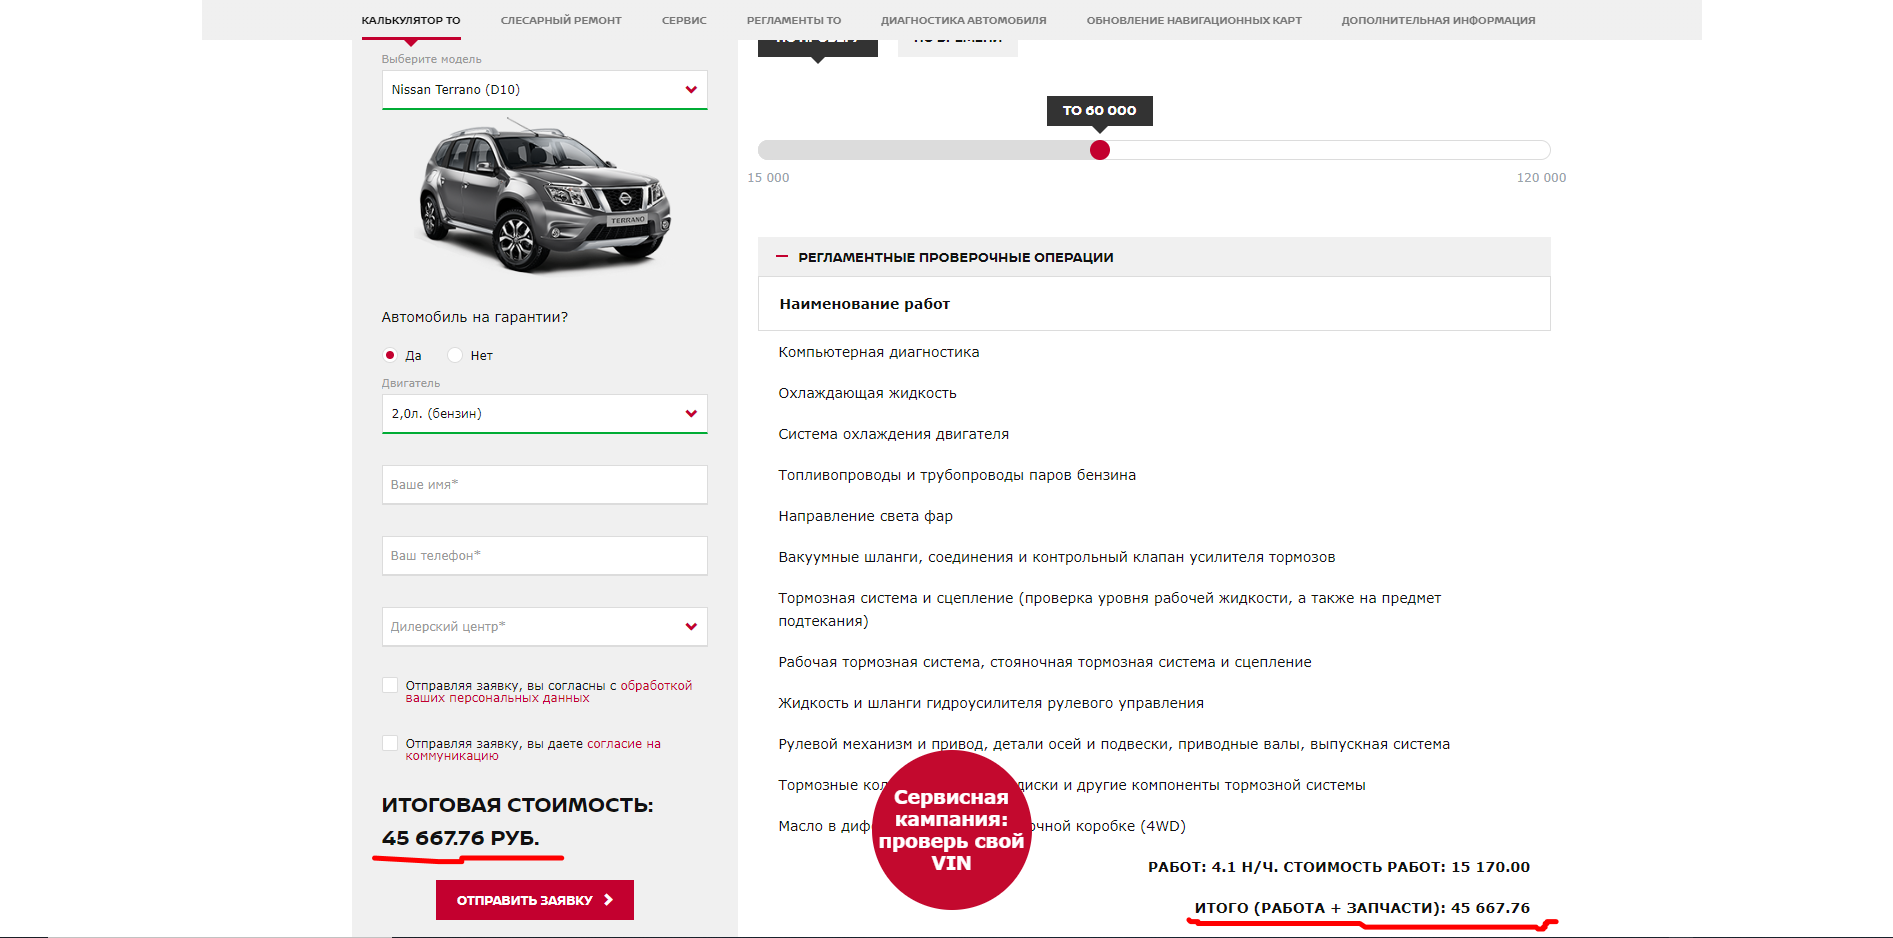The height and width of the screenshot is (938, 1893).
Task: Open the Nissan Terrano model dropdown
Action: click(544, 90)
